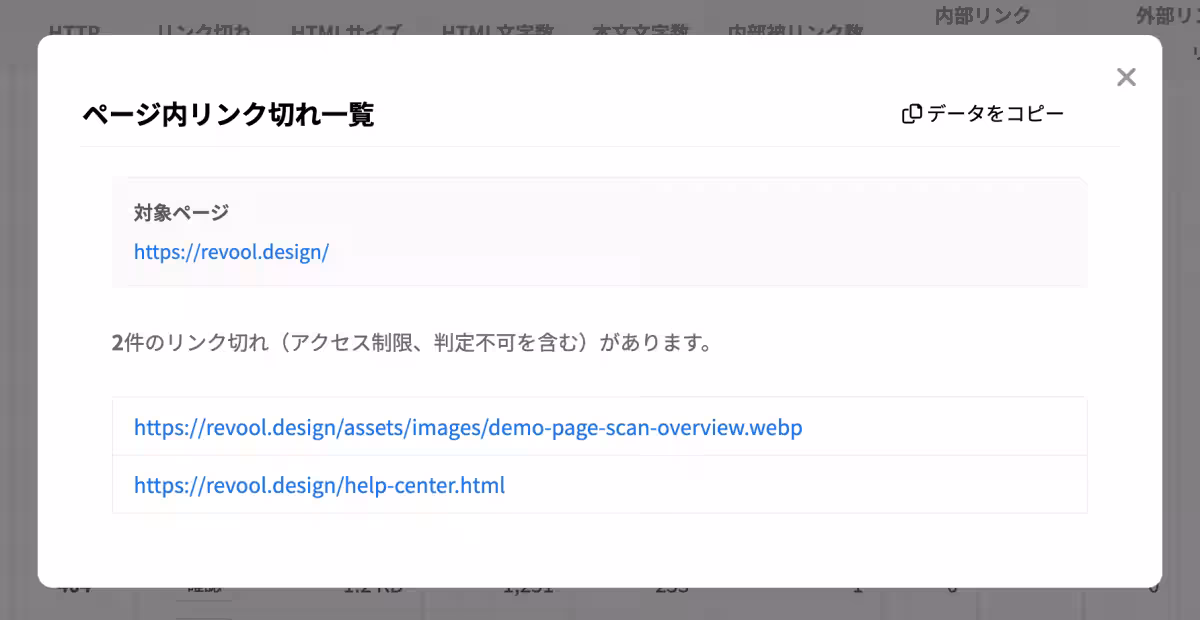This screenshot has height=620, width=1200.
Task: Click the 対象ページ label text
Action: tap(181, 212)
